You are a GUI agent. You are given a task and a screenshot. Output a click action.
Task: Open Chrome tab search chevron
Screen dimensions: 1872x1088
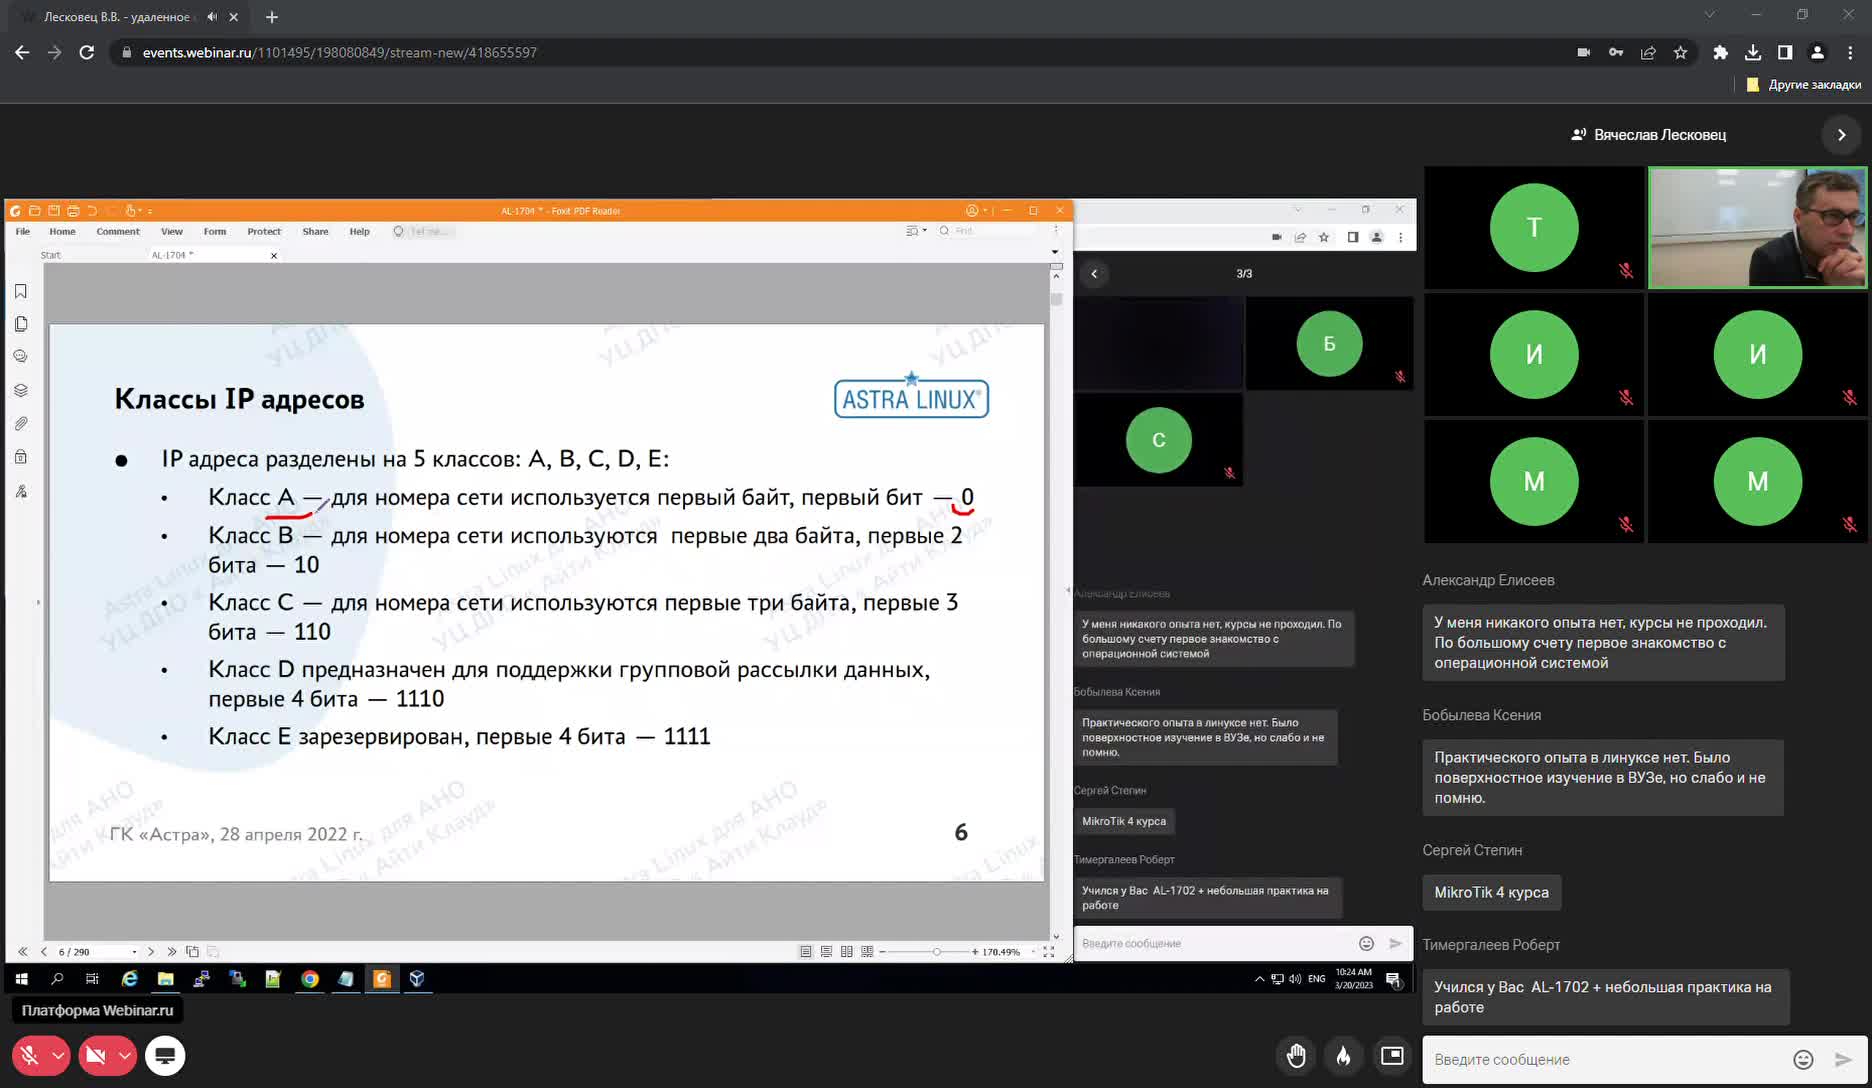[1709, 15]
